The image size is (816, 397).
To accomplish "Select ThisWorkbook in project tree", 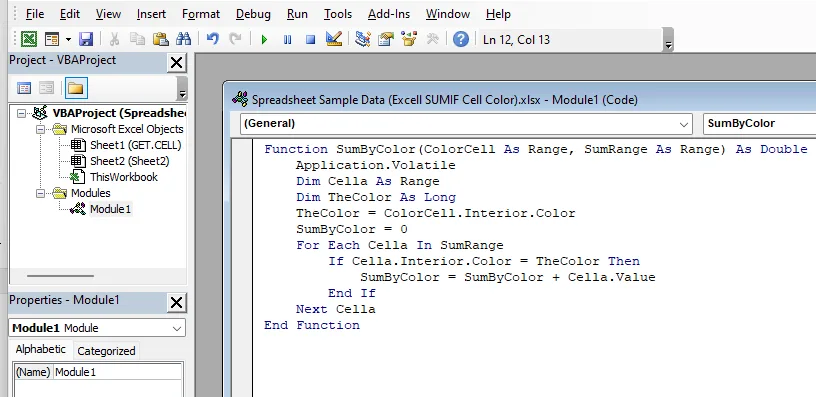I will click(124, 177).
